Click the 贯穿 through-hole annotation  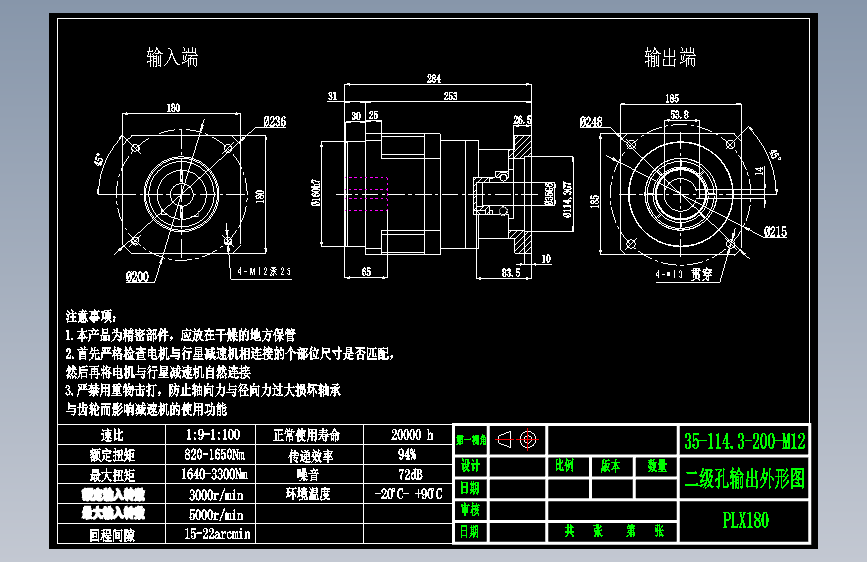(x=702, y=274)
